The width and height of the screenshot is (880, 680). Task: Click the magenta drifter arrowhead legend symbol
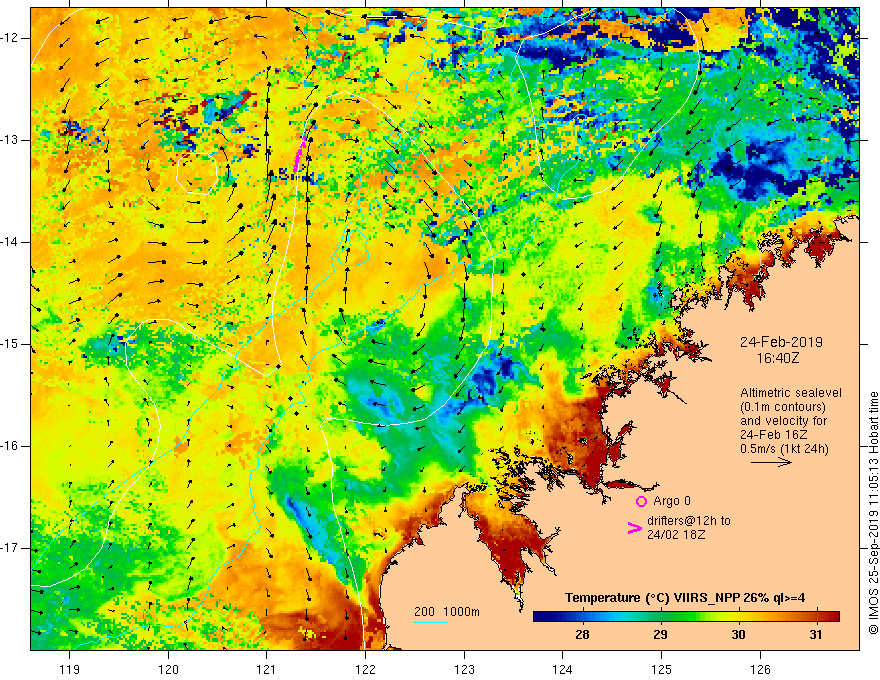[634, 528]
